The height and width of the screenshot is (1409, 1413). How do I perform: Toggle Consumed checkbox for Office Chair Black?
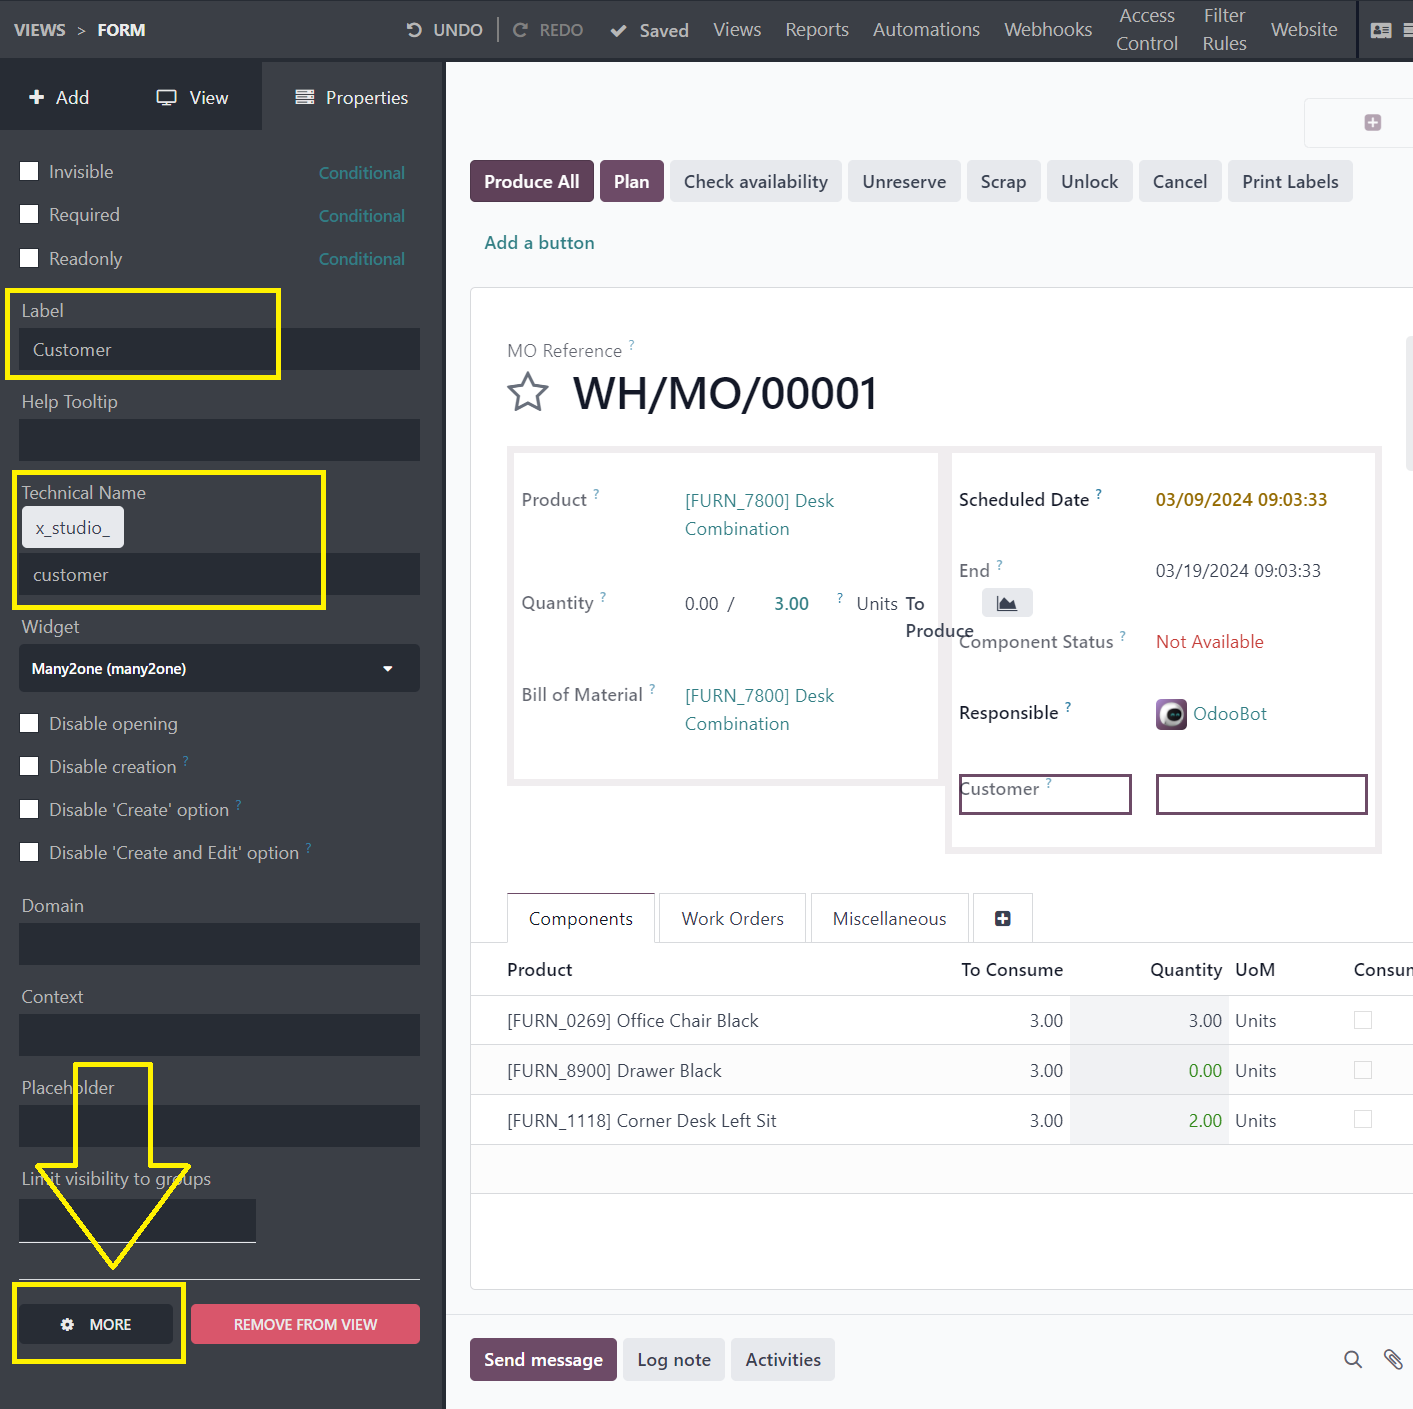tap(1362, 1020)
